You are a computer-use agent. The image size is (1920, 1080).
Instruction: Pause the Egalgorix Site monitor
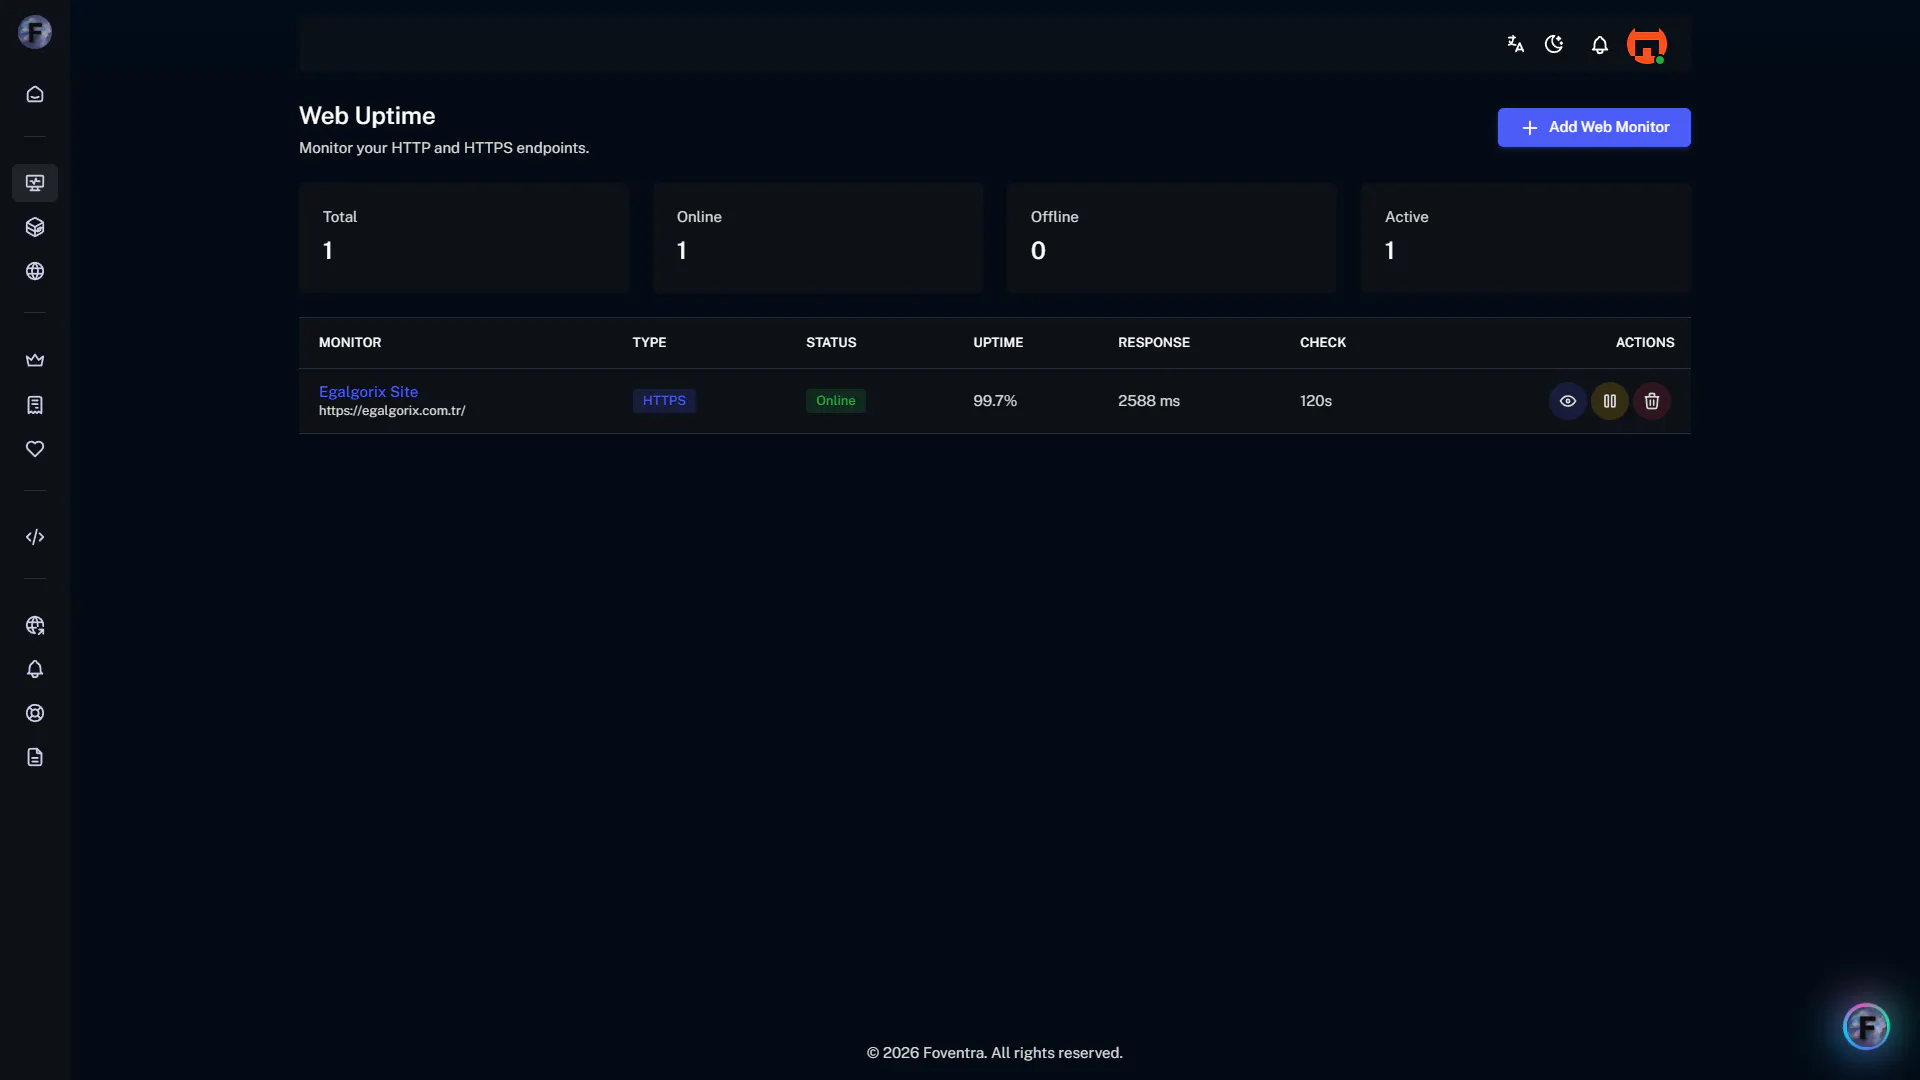[x=1610, y=401]
